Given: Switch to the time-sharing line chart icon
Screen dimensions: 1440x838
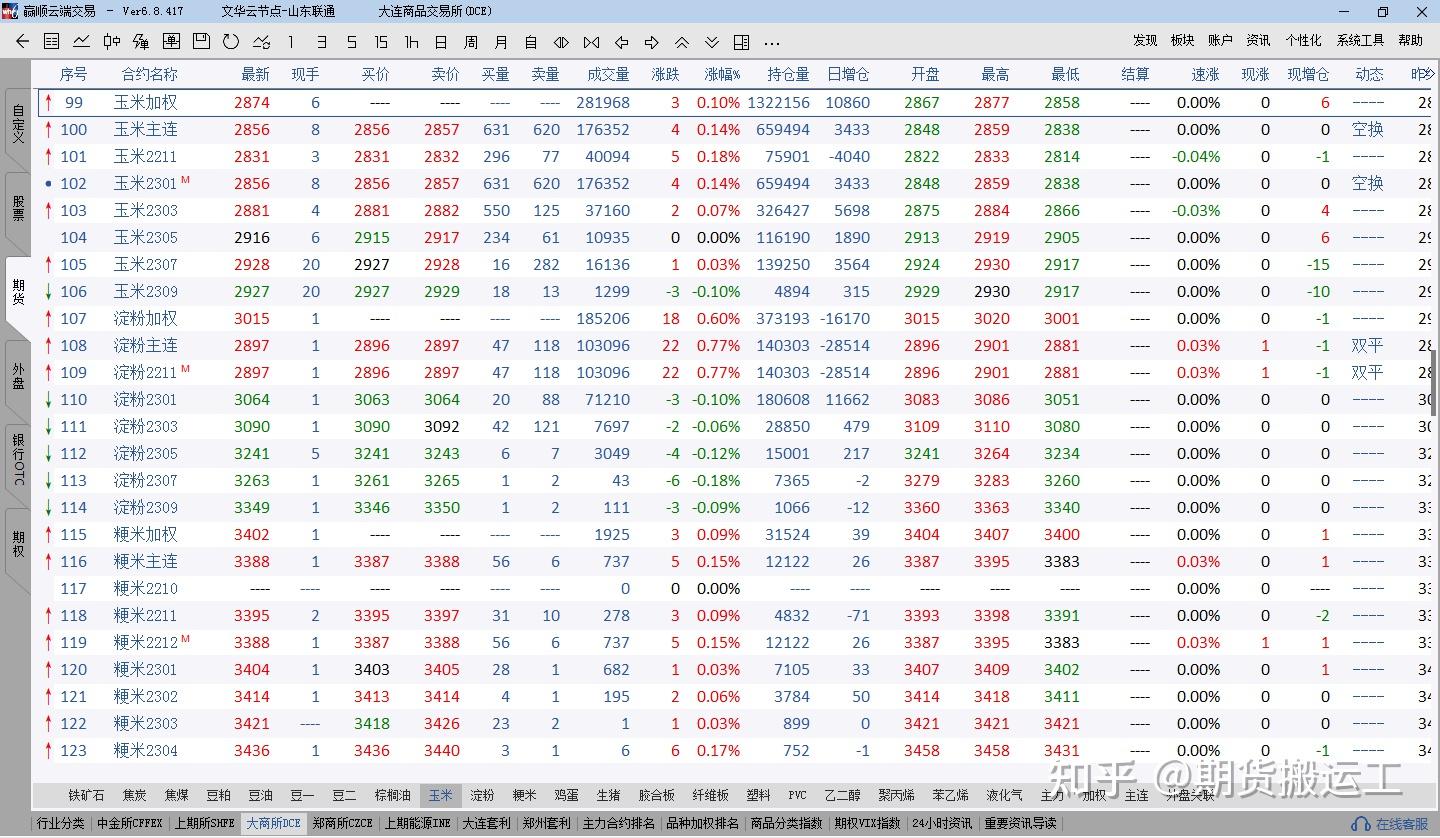Looking at the screenshot, I should (82, 42).
